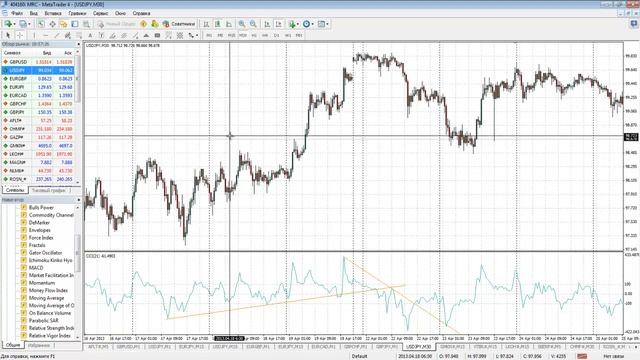The image size is (640, 360).
Task: Switch chart to line chart mode
Action: pyautogui.click(x=229, y=24)
